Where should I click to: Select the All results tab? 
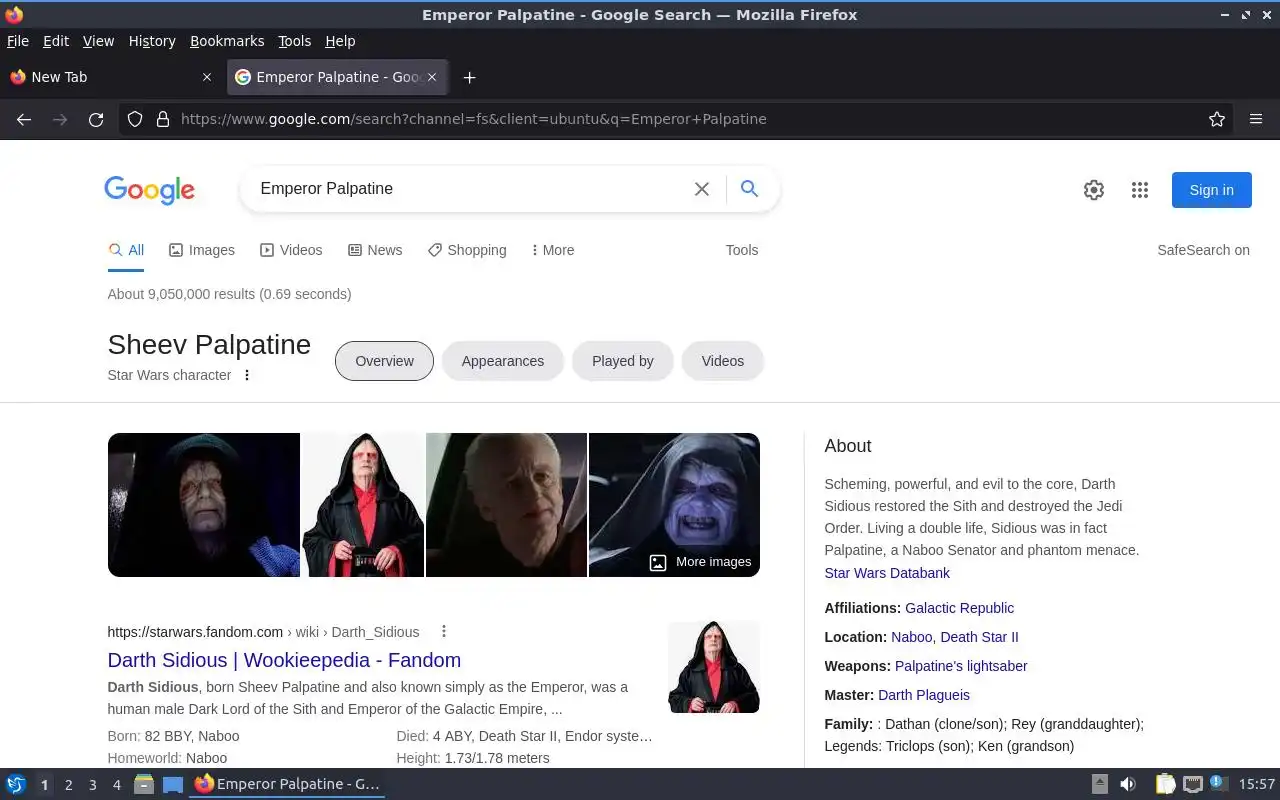coord(126,250)
